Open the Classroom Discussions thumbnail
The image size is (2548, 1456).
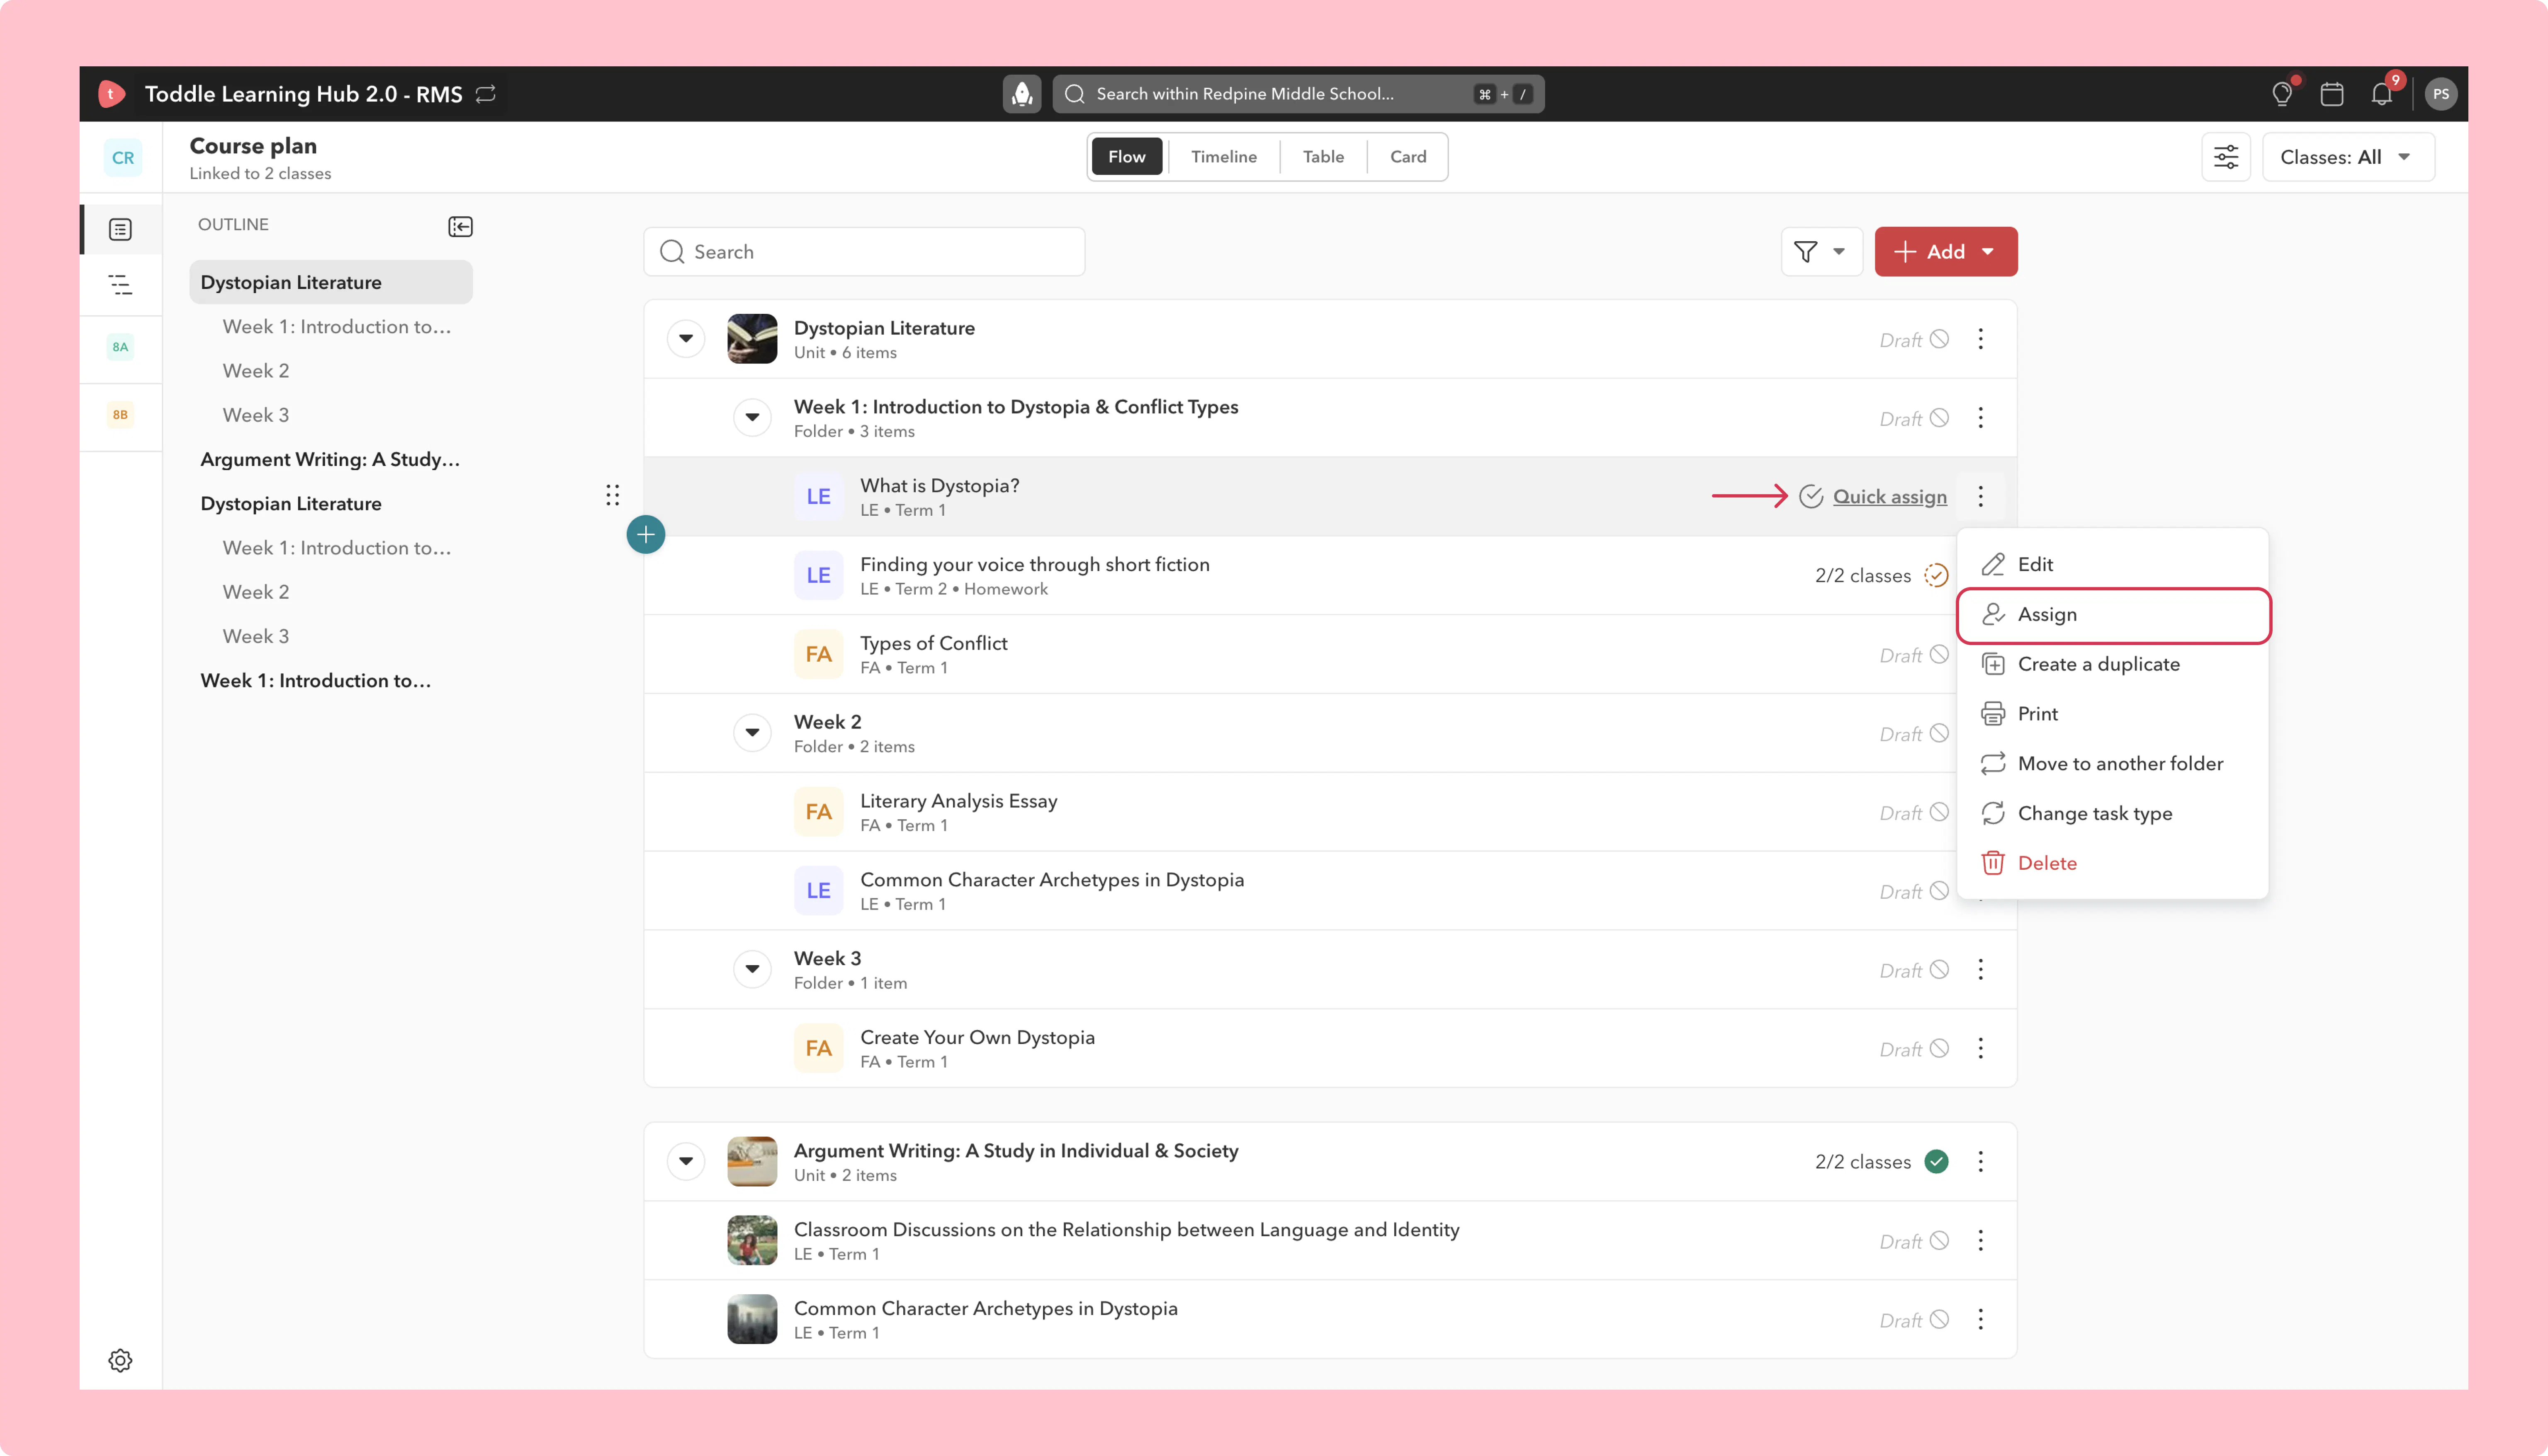(752, 1241)
